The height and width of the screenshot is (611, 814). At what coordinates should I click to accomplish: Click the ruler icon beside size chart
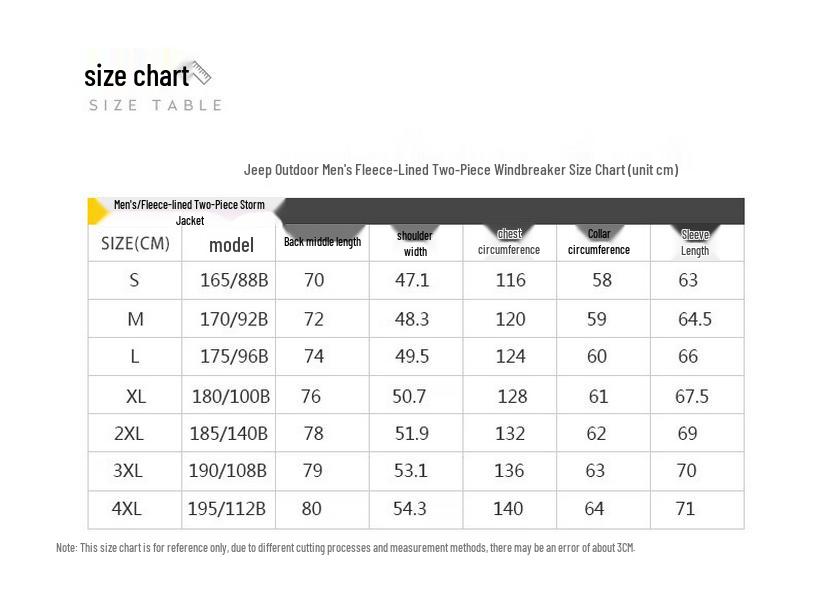[x=201, y=73]
